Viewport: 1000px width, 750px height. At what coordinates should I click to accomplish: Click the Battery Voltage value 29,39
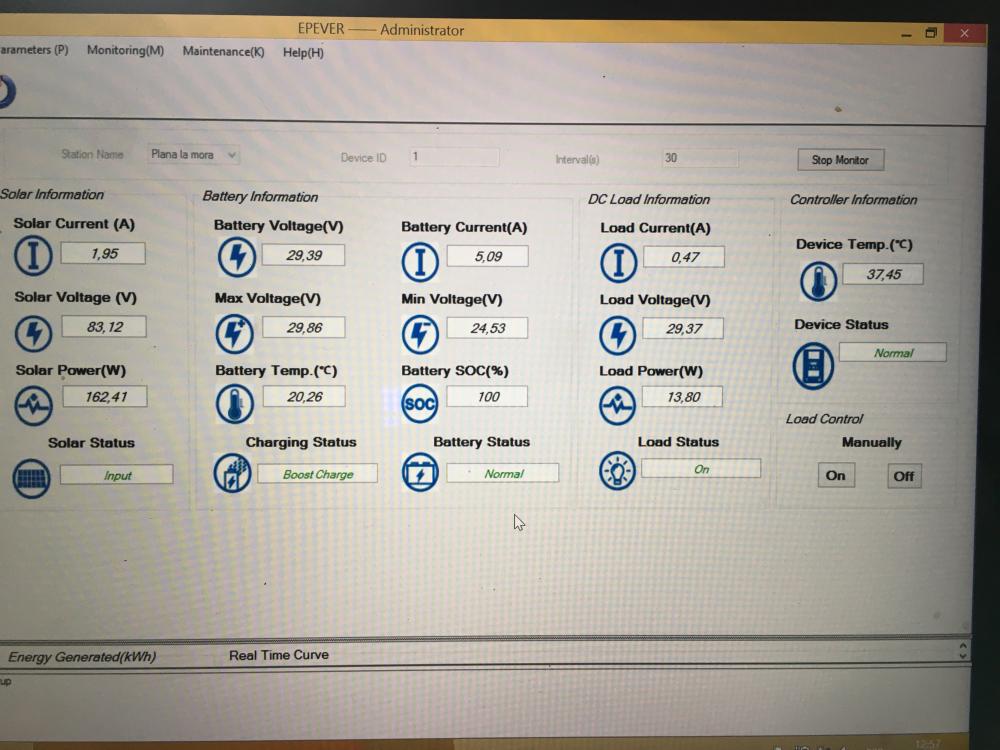tap(304, 255)
